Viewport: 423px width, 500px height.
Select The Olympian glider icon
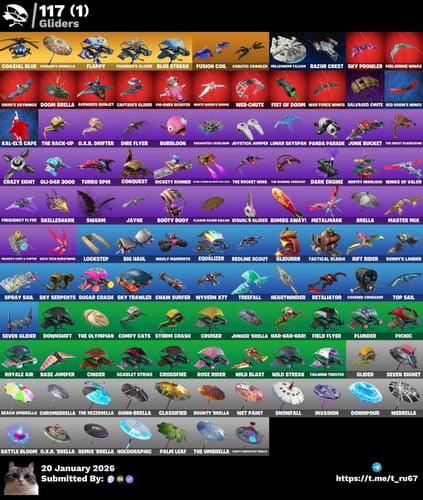point(96,321)
